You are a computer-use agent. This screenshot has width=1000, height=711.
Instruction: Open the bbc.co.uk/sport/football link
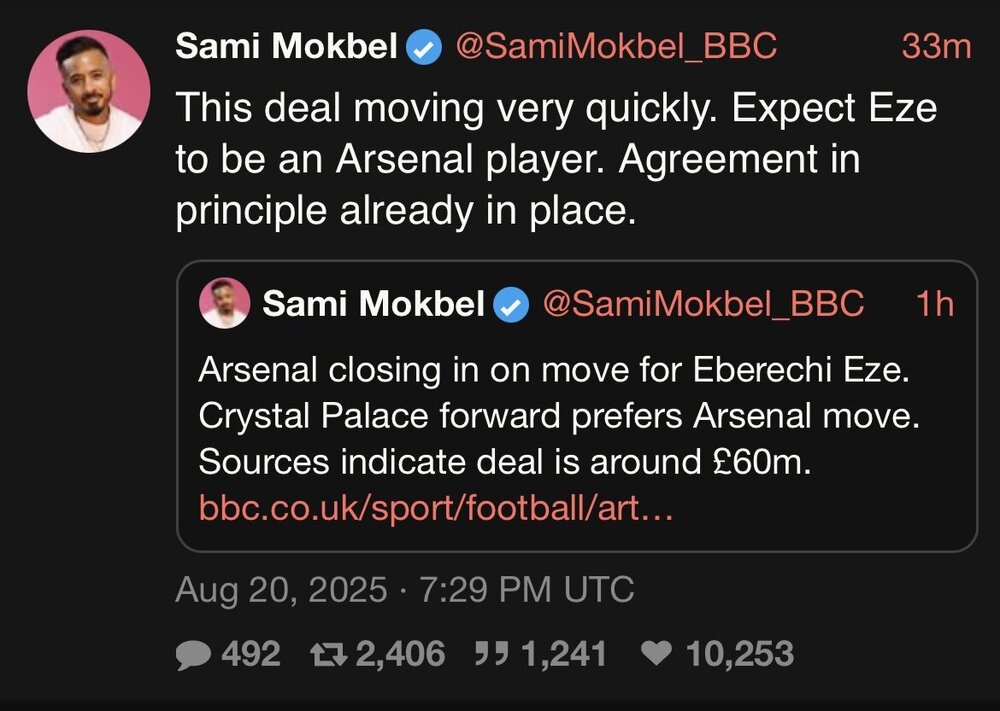436,510
